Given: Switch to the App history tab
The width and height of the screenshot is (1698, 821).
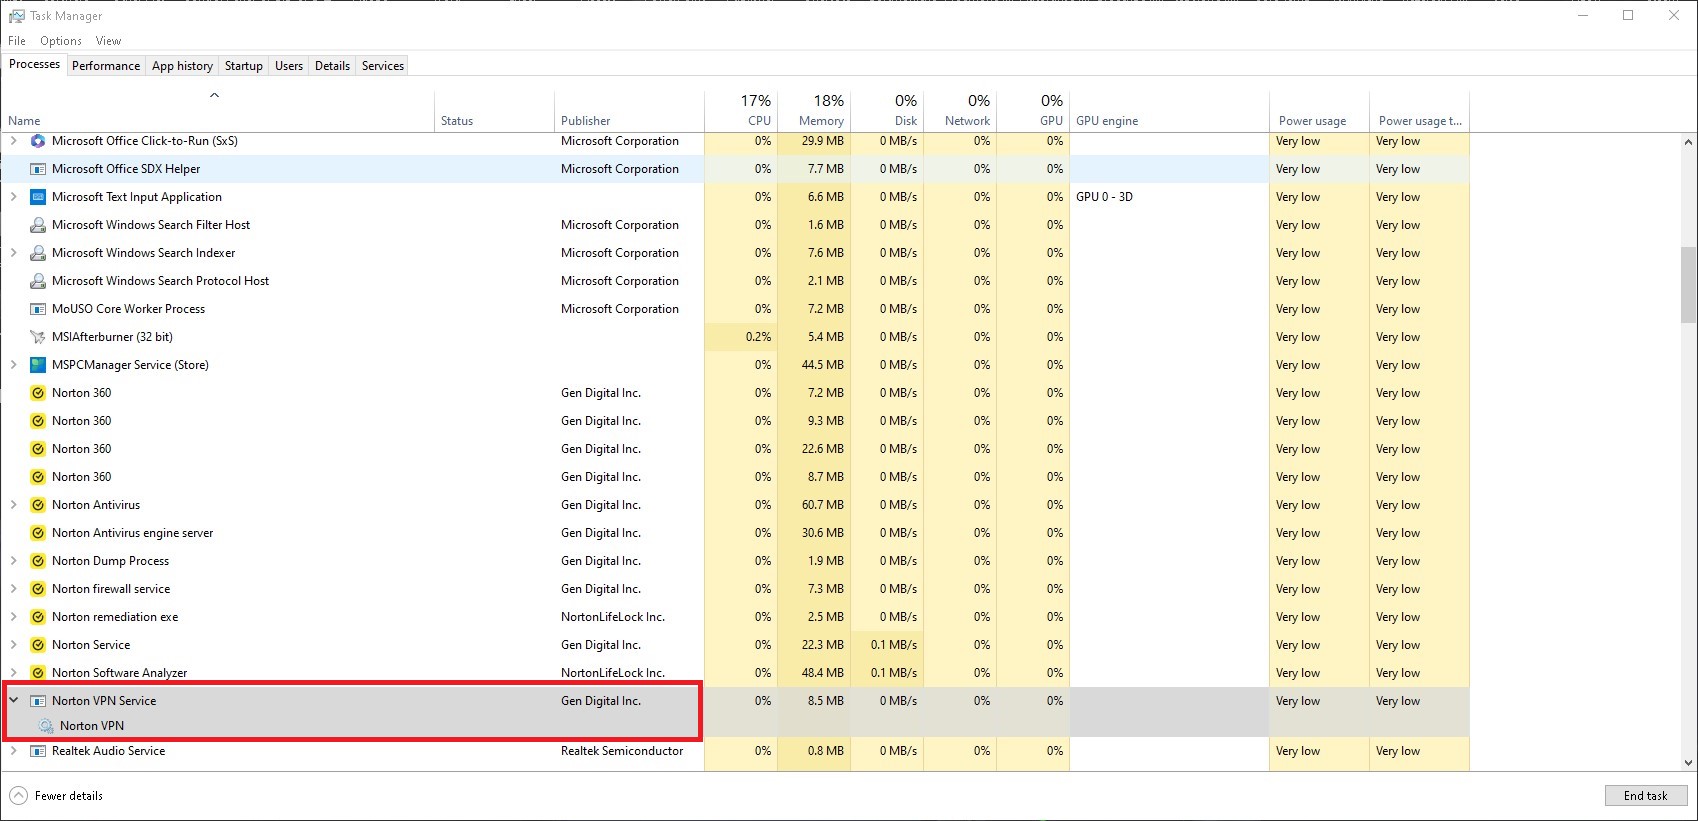Looking at the screenshot, I should (x=182, y=66).
